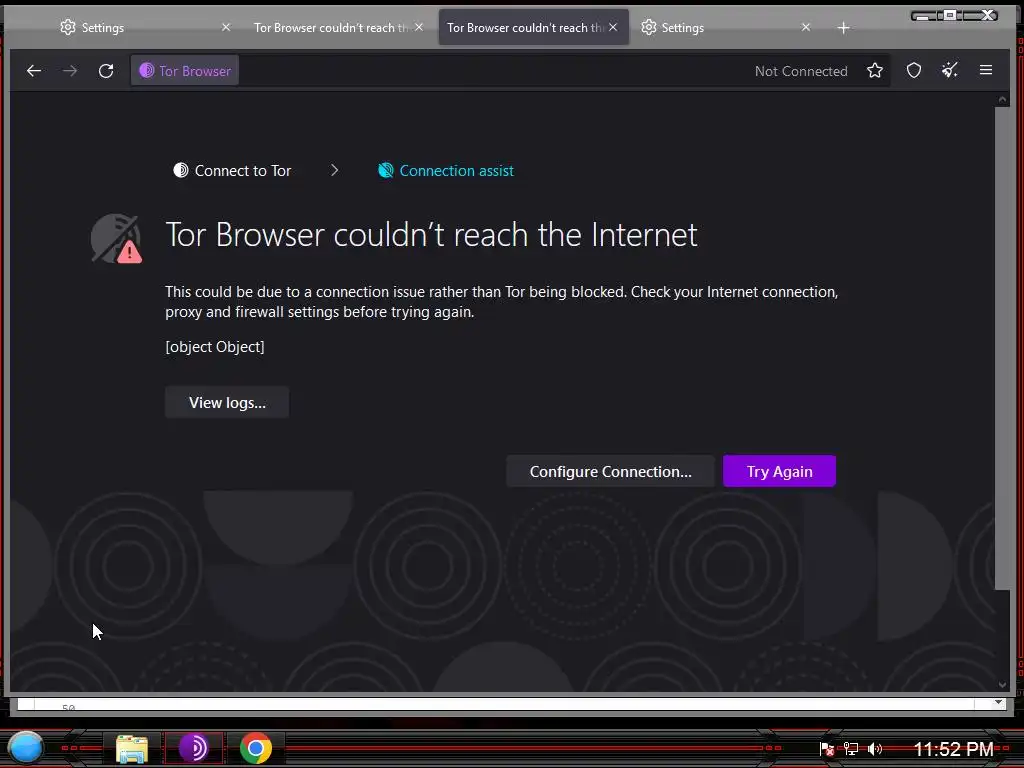1024x768 pixels.
Task: Click the Tor Browser taskbar icon
Action: pos(193,748)
